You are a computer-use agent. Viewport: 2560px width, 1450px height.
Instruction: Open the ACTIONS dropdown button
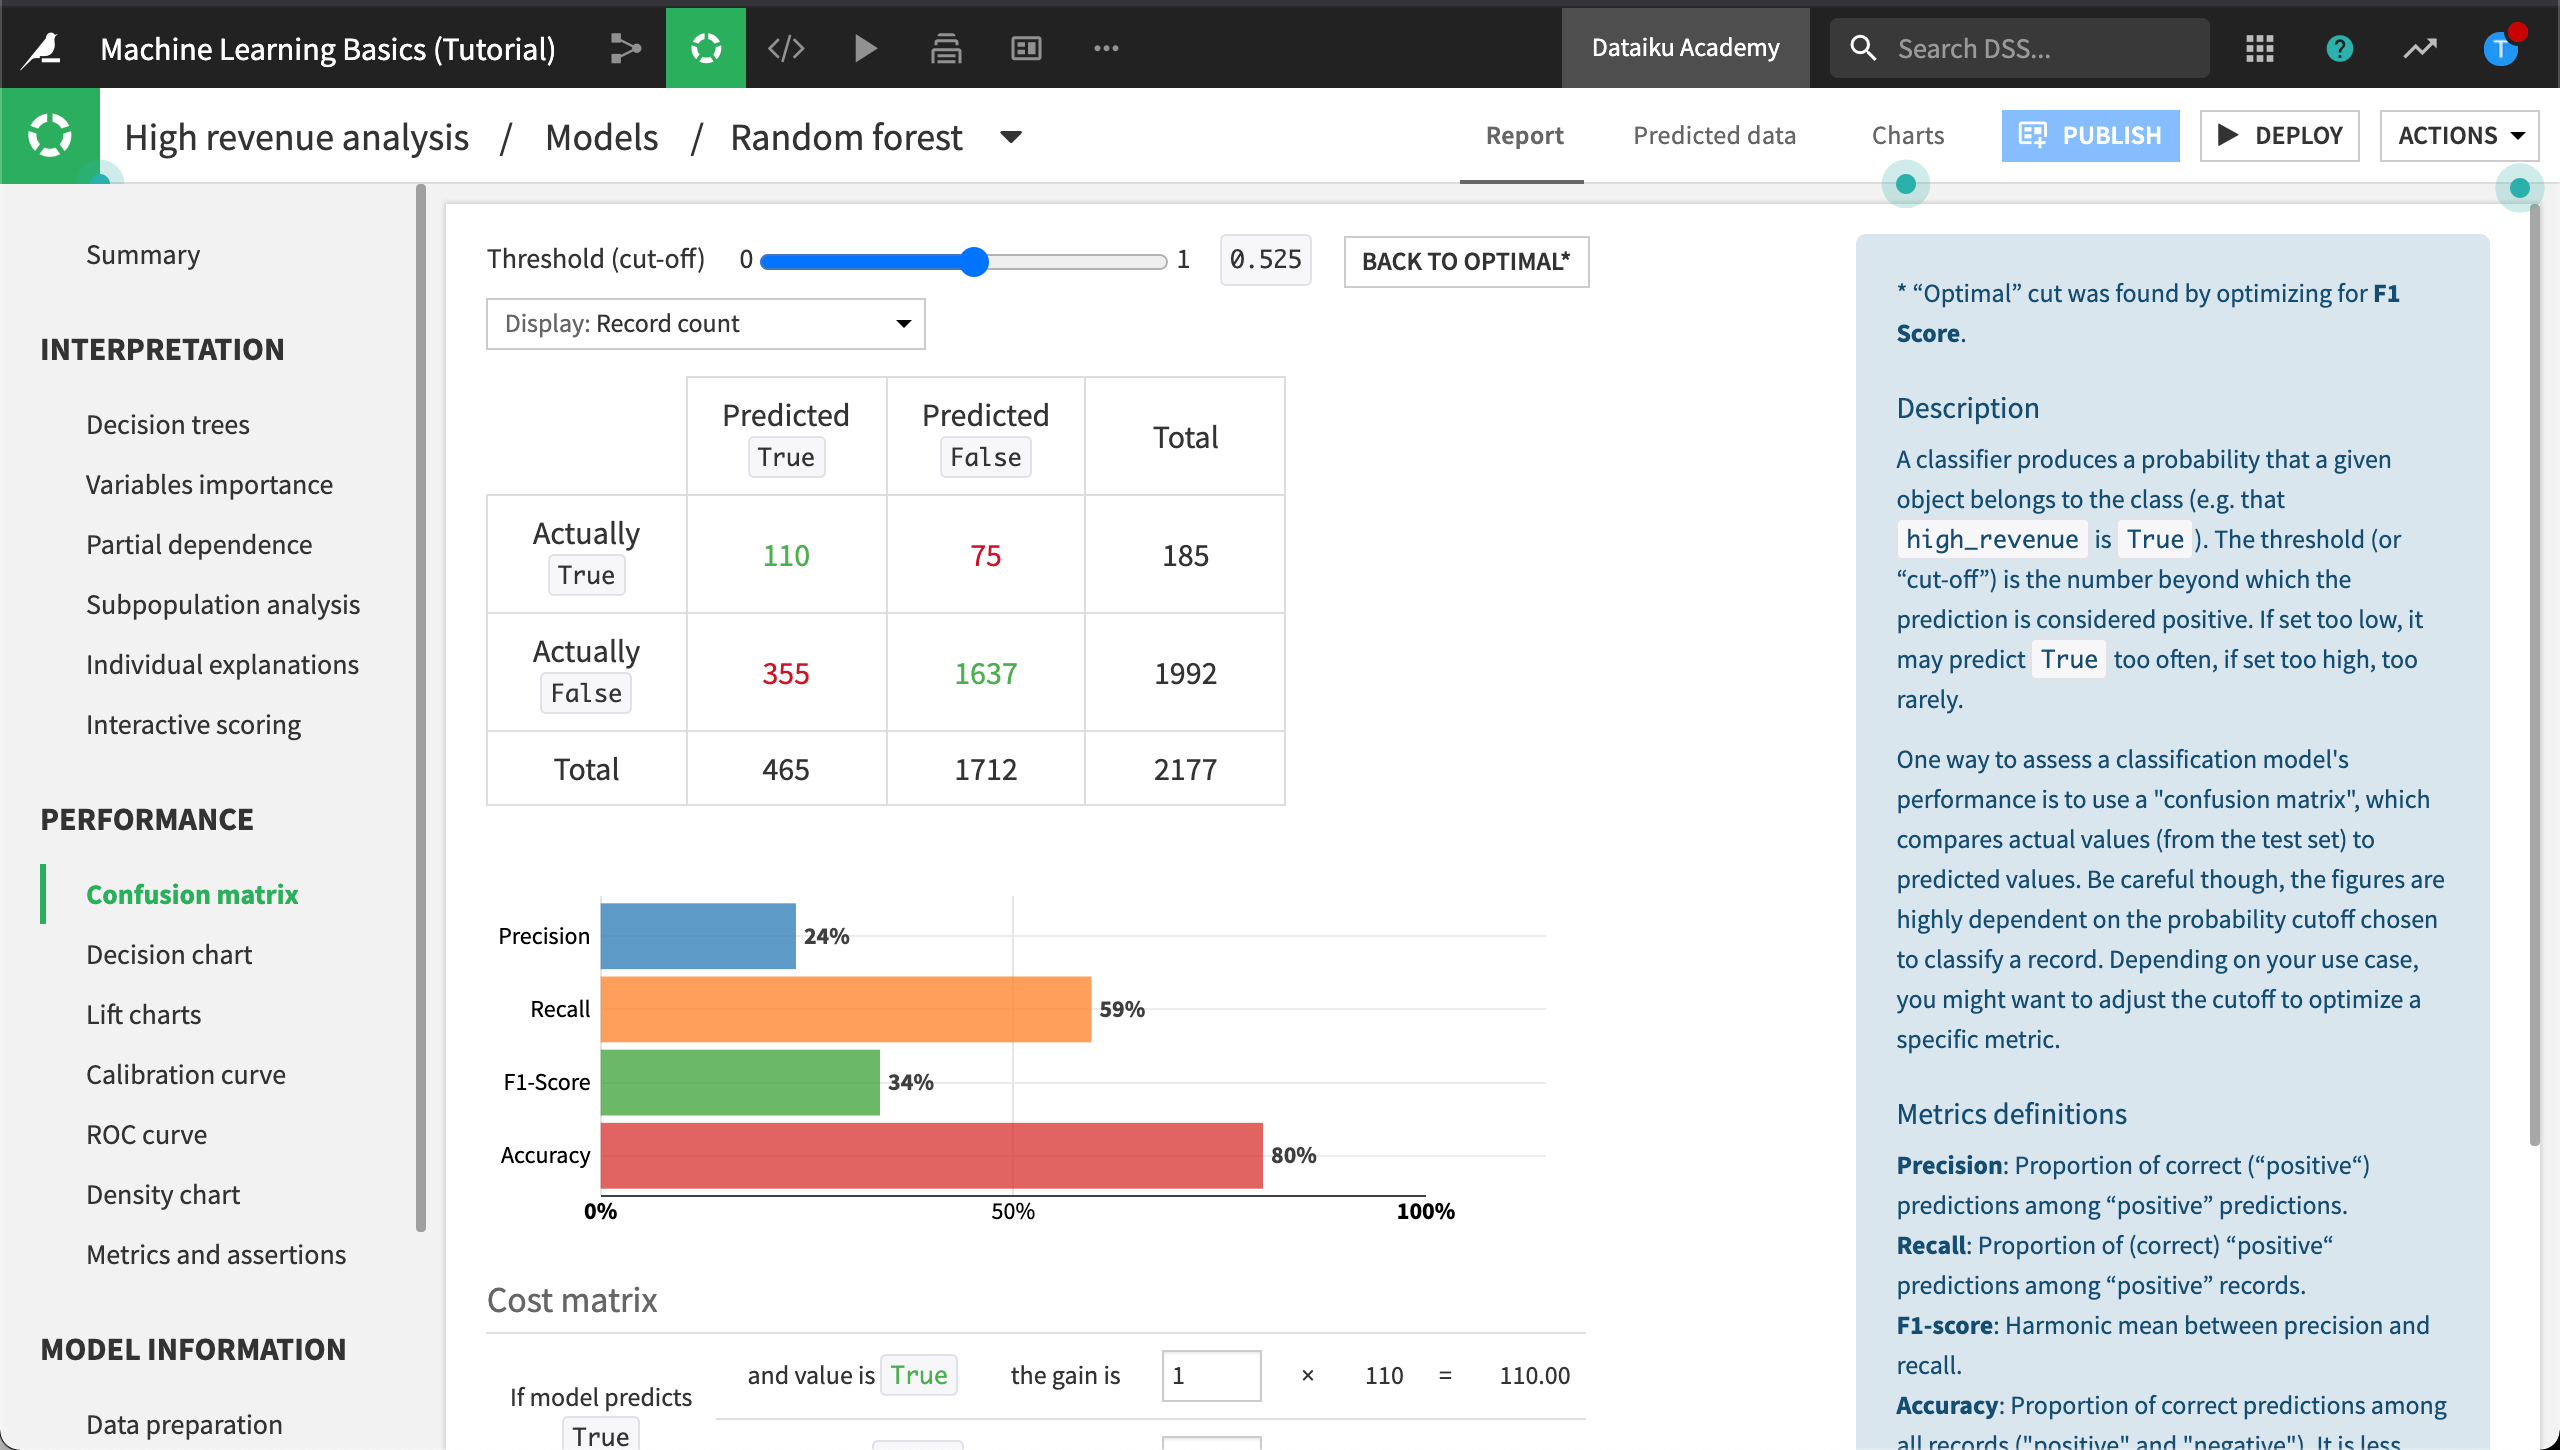tap(2460, 136)
